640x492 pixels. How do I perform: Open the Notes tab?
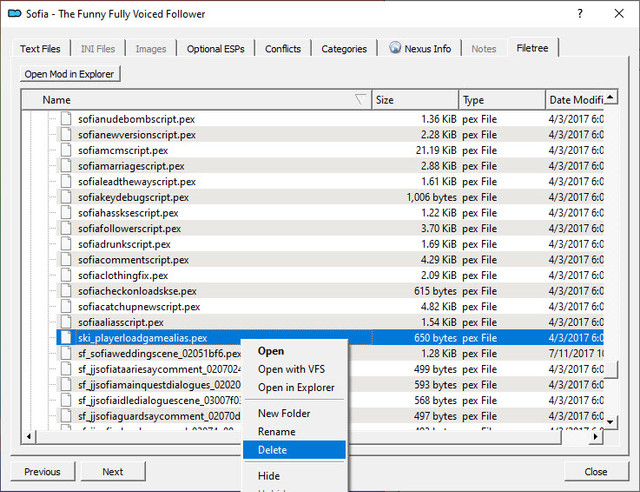pyautogui.click(x=484, y=49)
